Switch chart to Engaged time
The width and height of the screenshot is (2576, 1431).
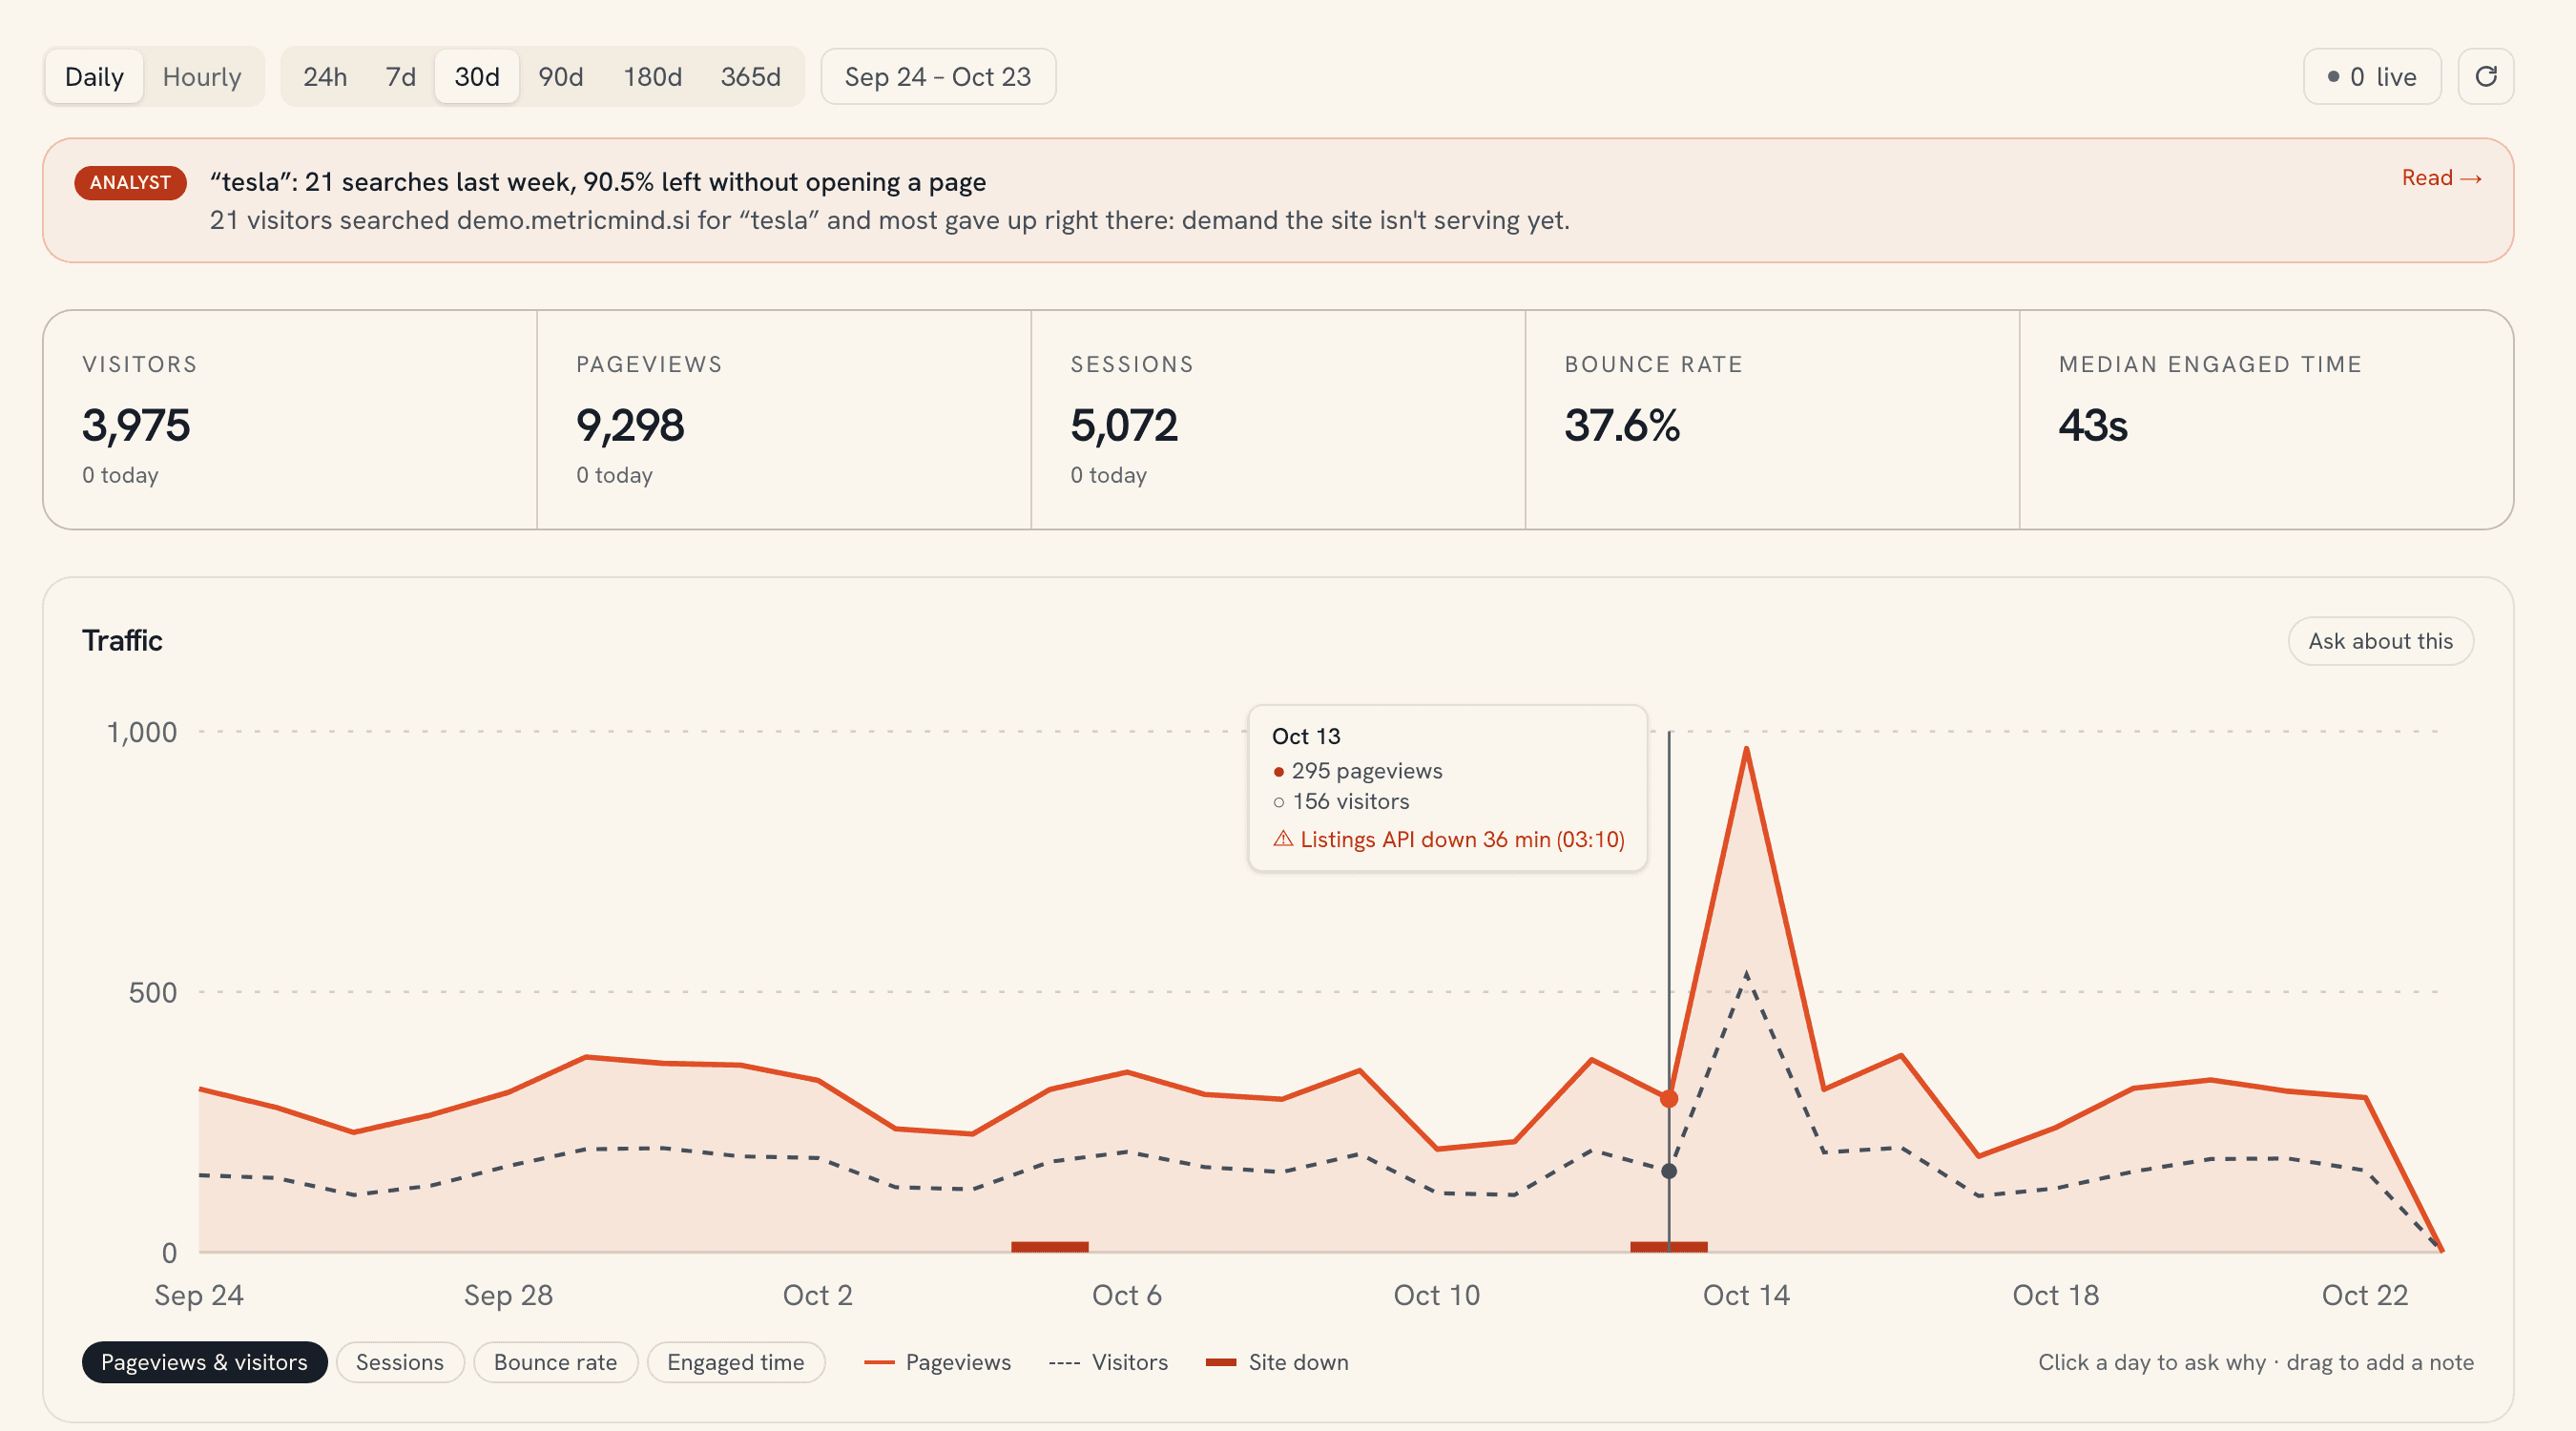point(736,1362)
